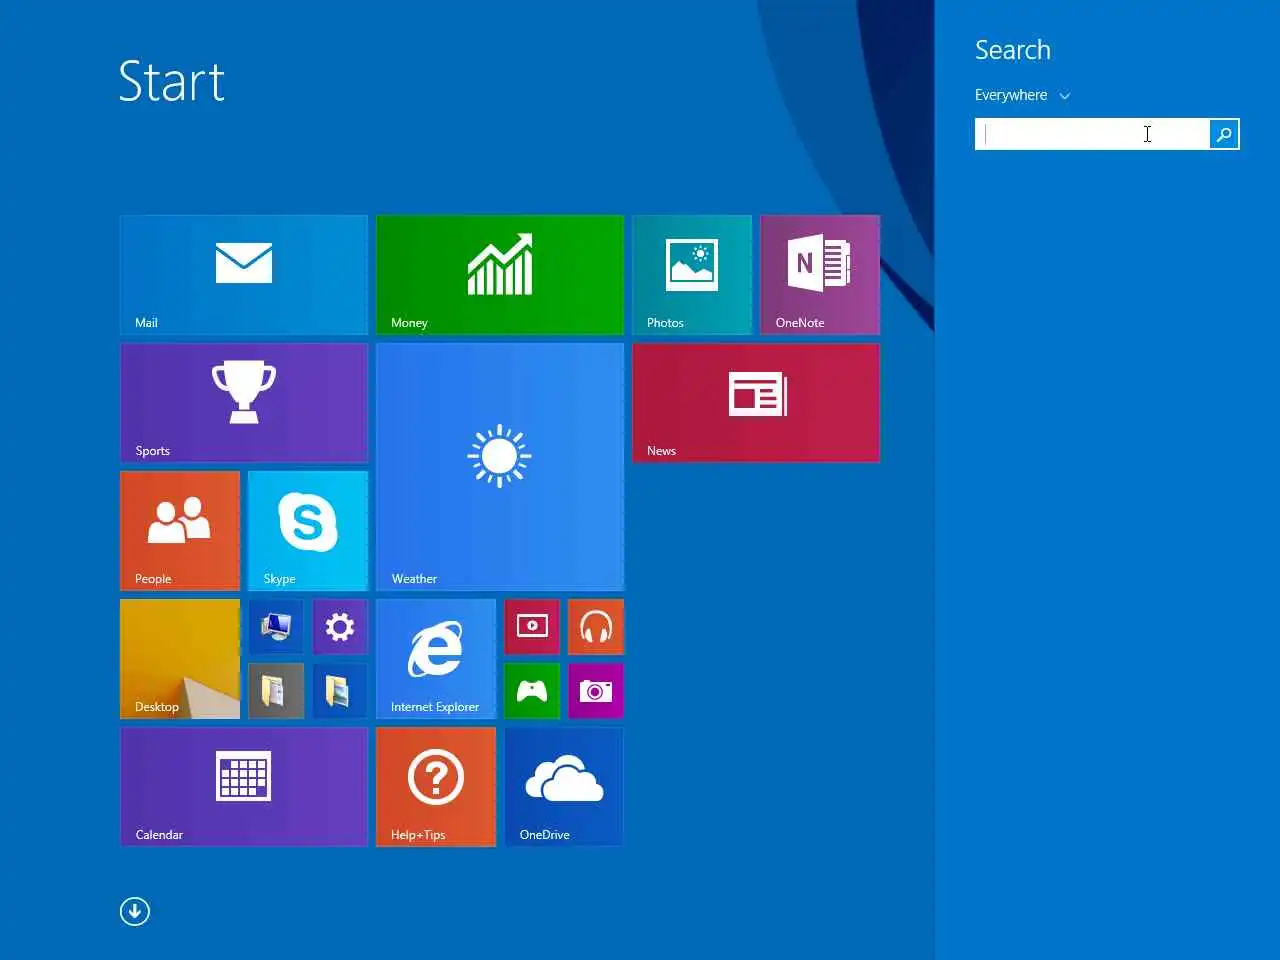The width and height of the screenshot is (1280, 960).
Task: Open the Video player tile
Action: [532, 627]
